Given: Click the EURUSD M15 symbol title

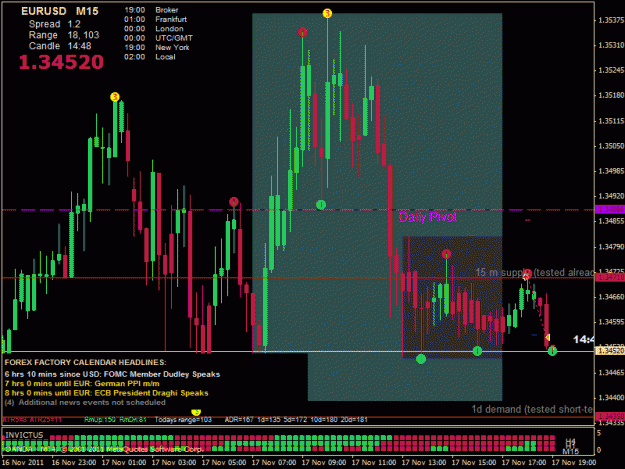Looking at the screenshot, I should 60,11.
